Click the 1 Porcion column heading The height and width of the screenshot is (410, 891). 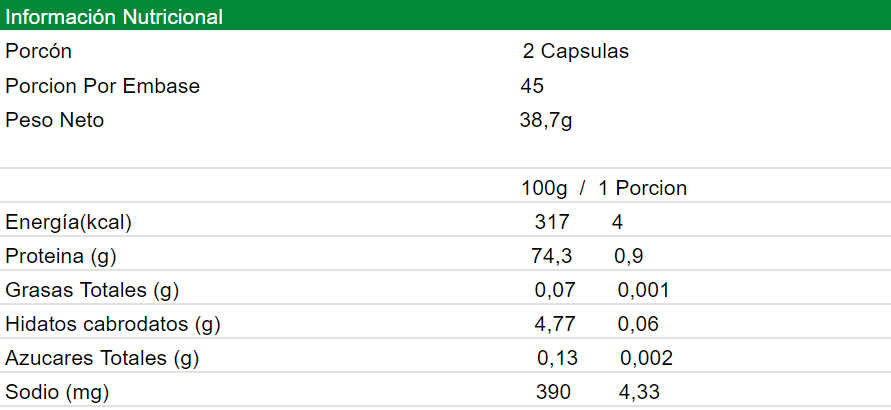coord(642,188)
